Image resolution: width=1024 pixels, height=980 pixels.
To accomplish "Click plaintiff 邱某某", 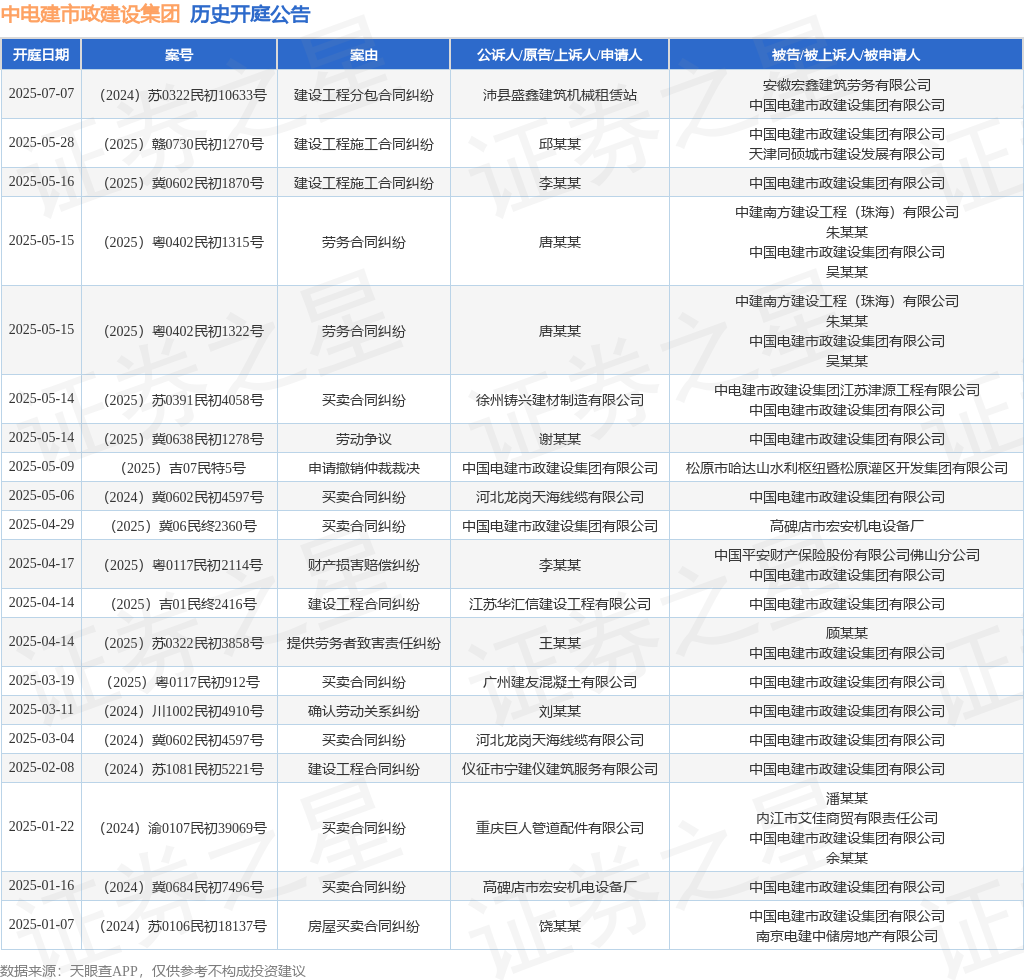I will point(560,144).
